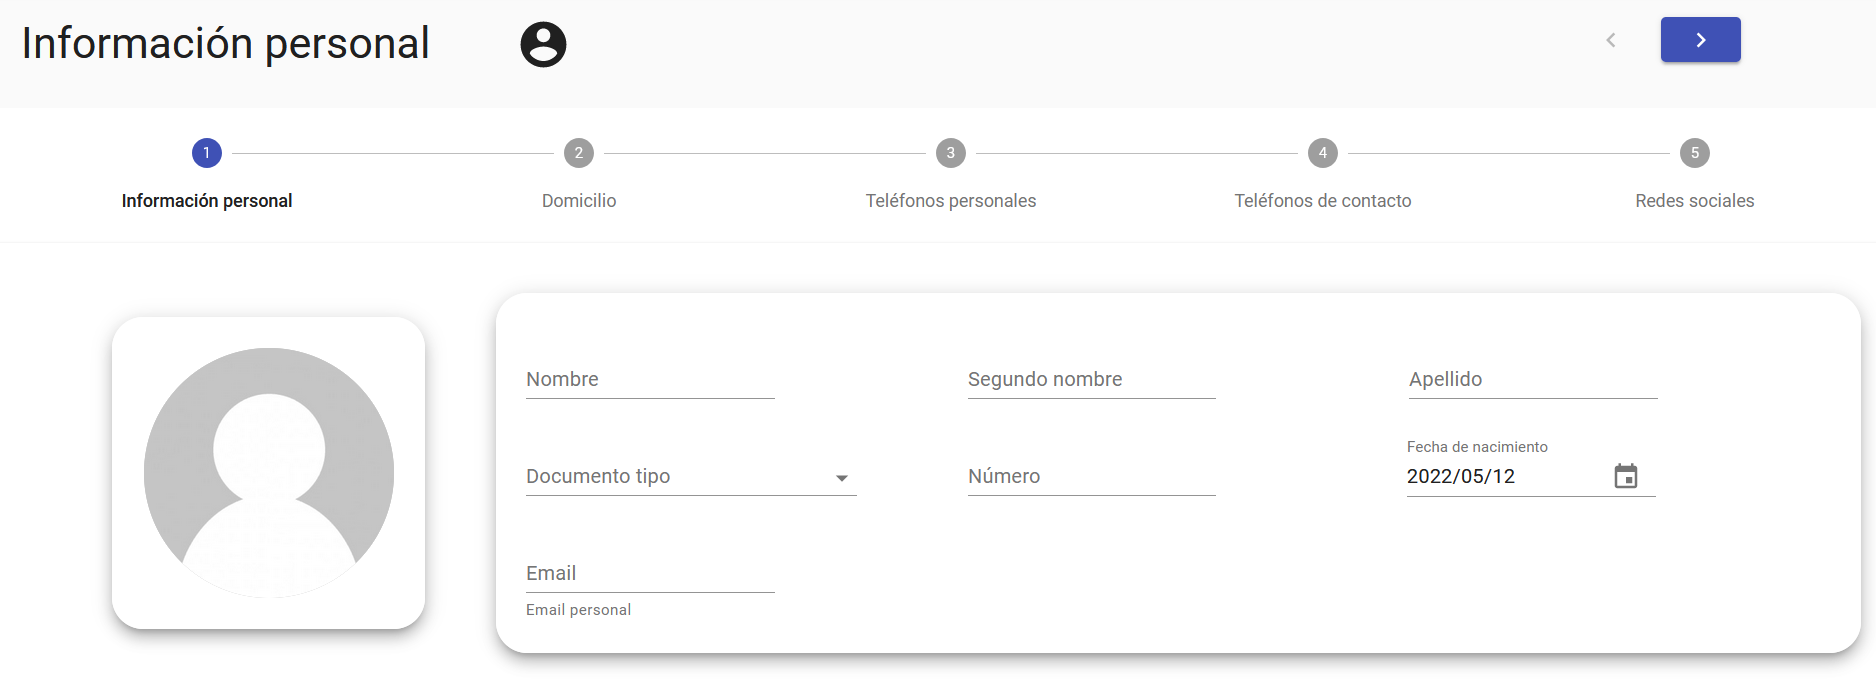Select step 4 circle icon
1876x683 pixels.
coord(1322,153)
